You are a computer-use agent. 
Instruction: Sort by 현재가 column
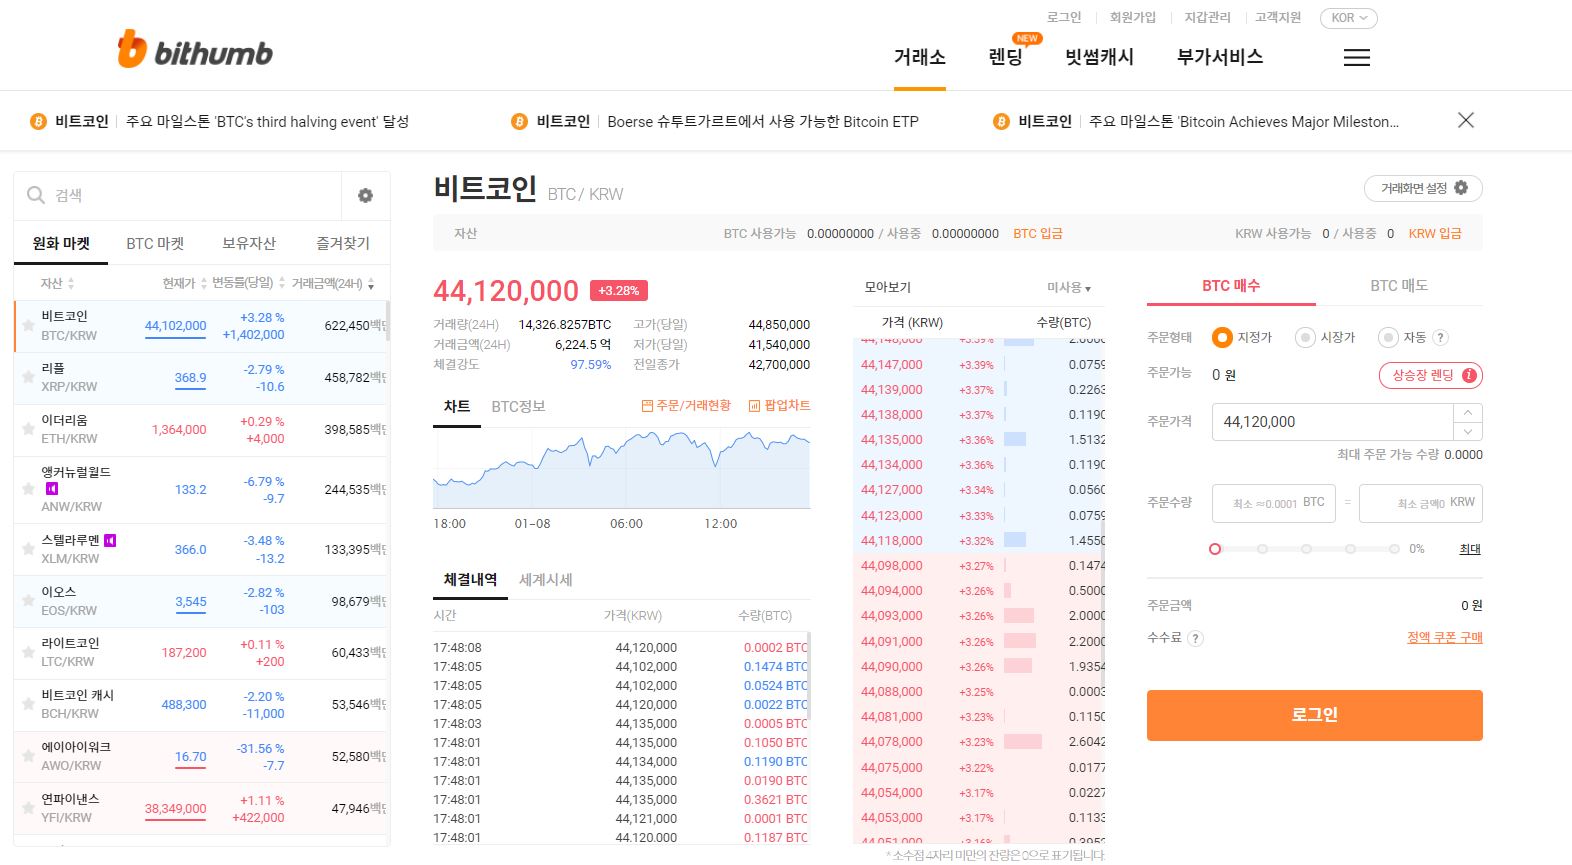(x=184, y=284)
